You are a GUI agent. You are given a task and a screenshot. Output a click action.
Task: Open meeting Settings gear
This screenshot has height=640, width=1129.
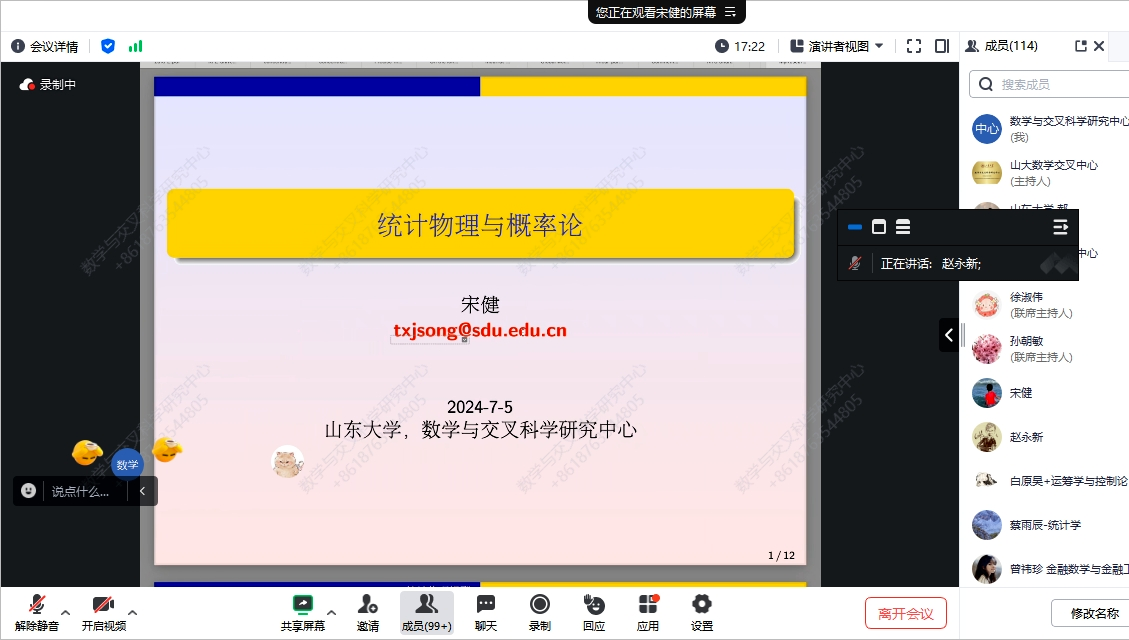pos(702,612)
